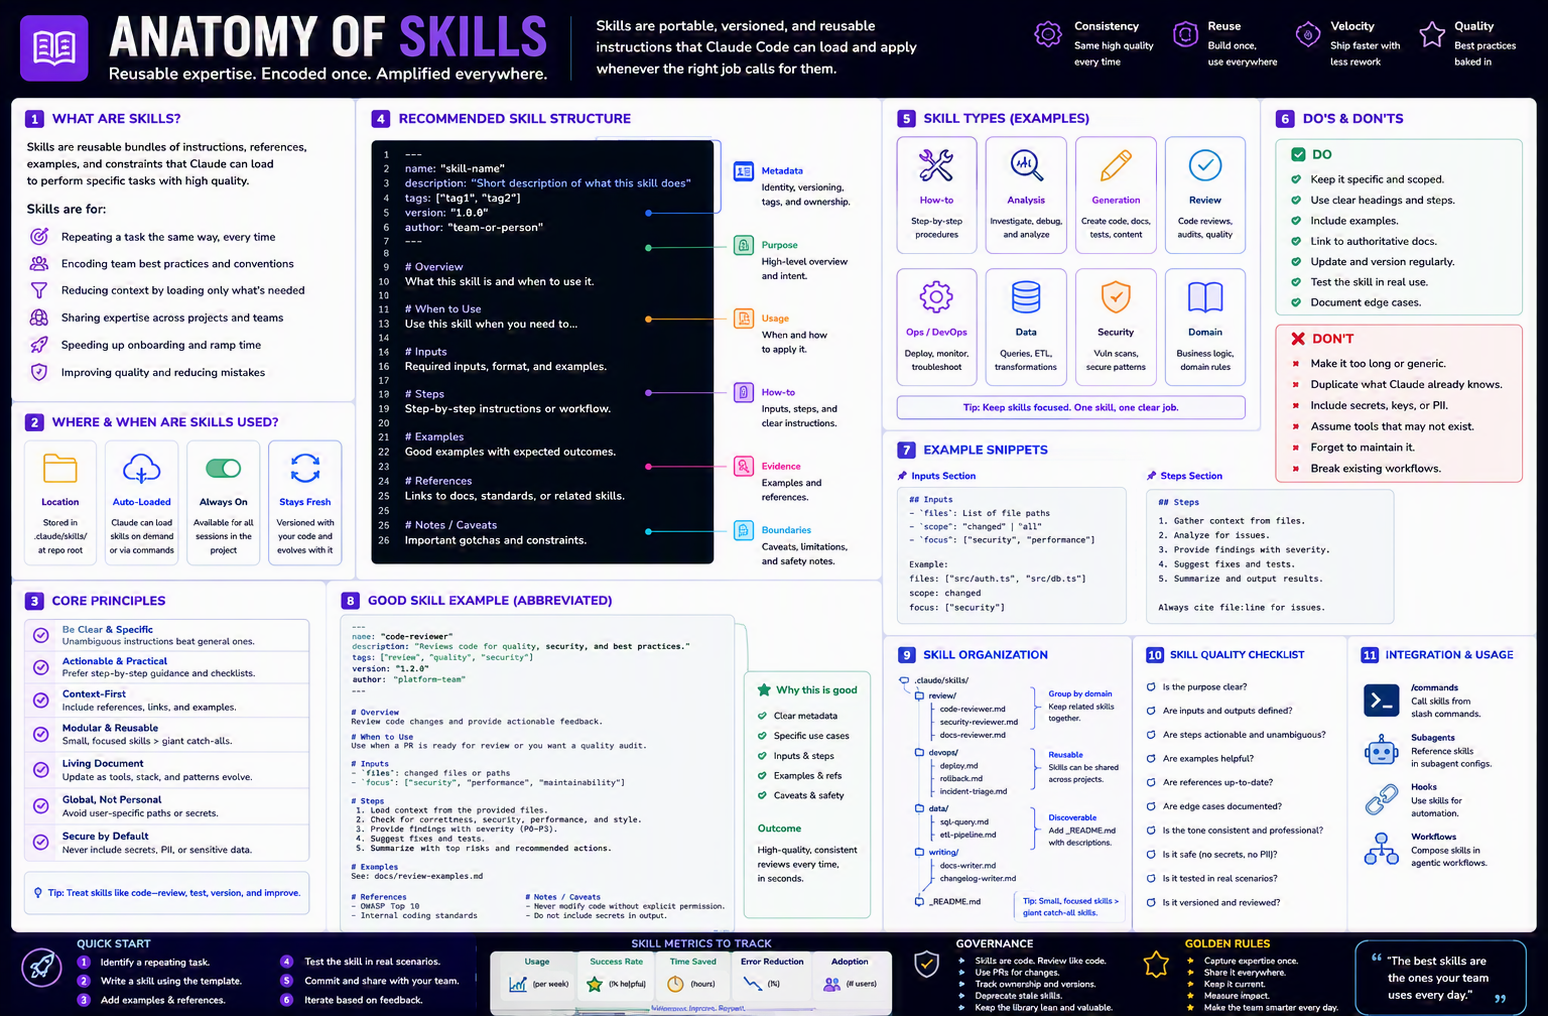Check 'Is the purpose clear?' checkbox
This screenshot has width=1548, height=1016.
(1151, 687)
